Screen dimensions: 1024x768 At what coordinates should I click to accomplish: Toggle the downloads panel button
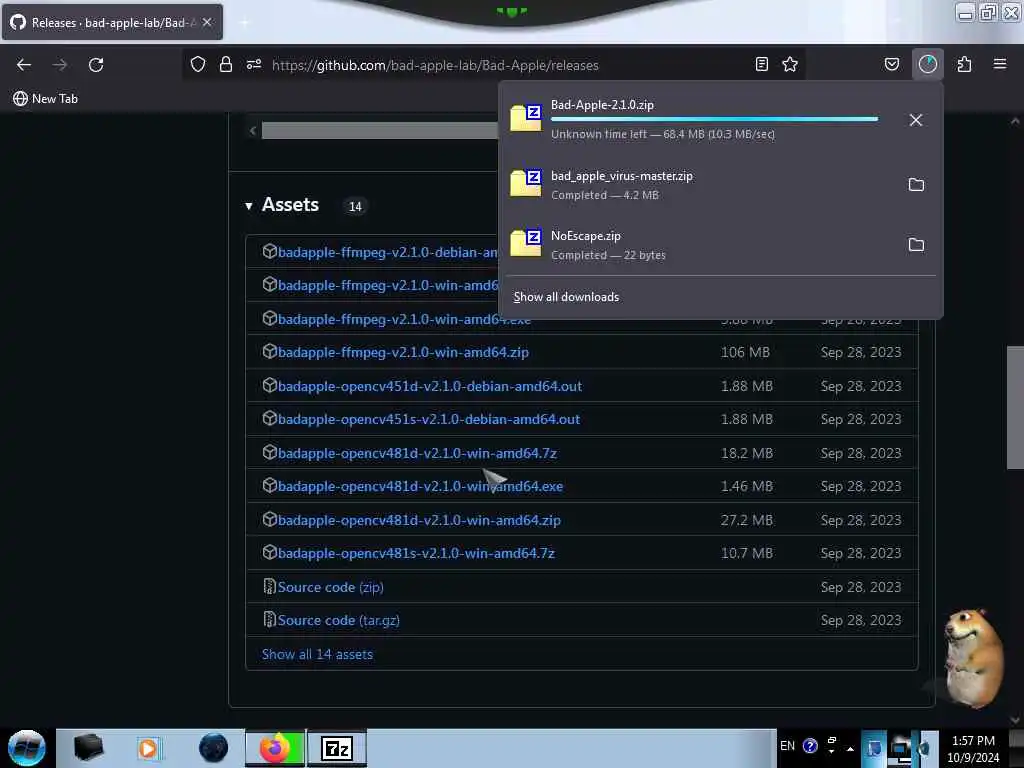coord(928,64)
